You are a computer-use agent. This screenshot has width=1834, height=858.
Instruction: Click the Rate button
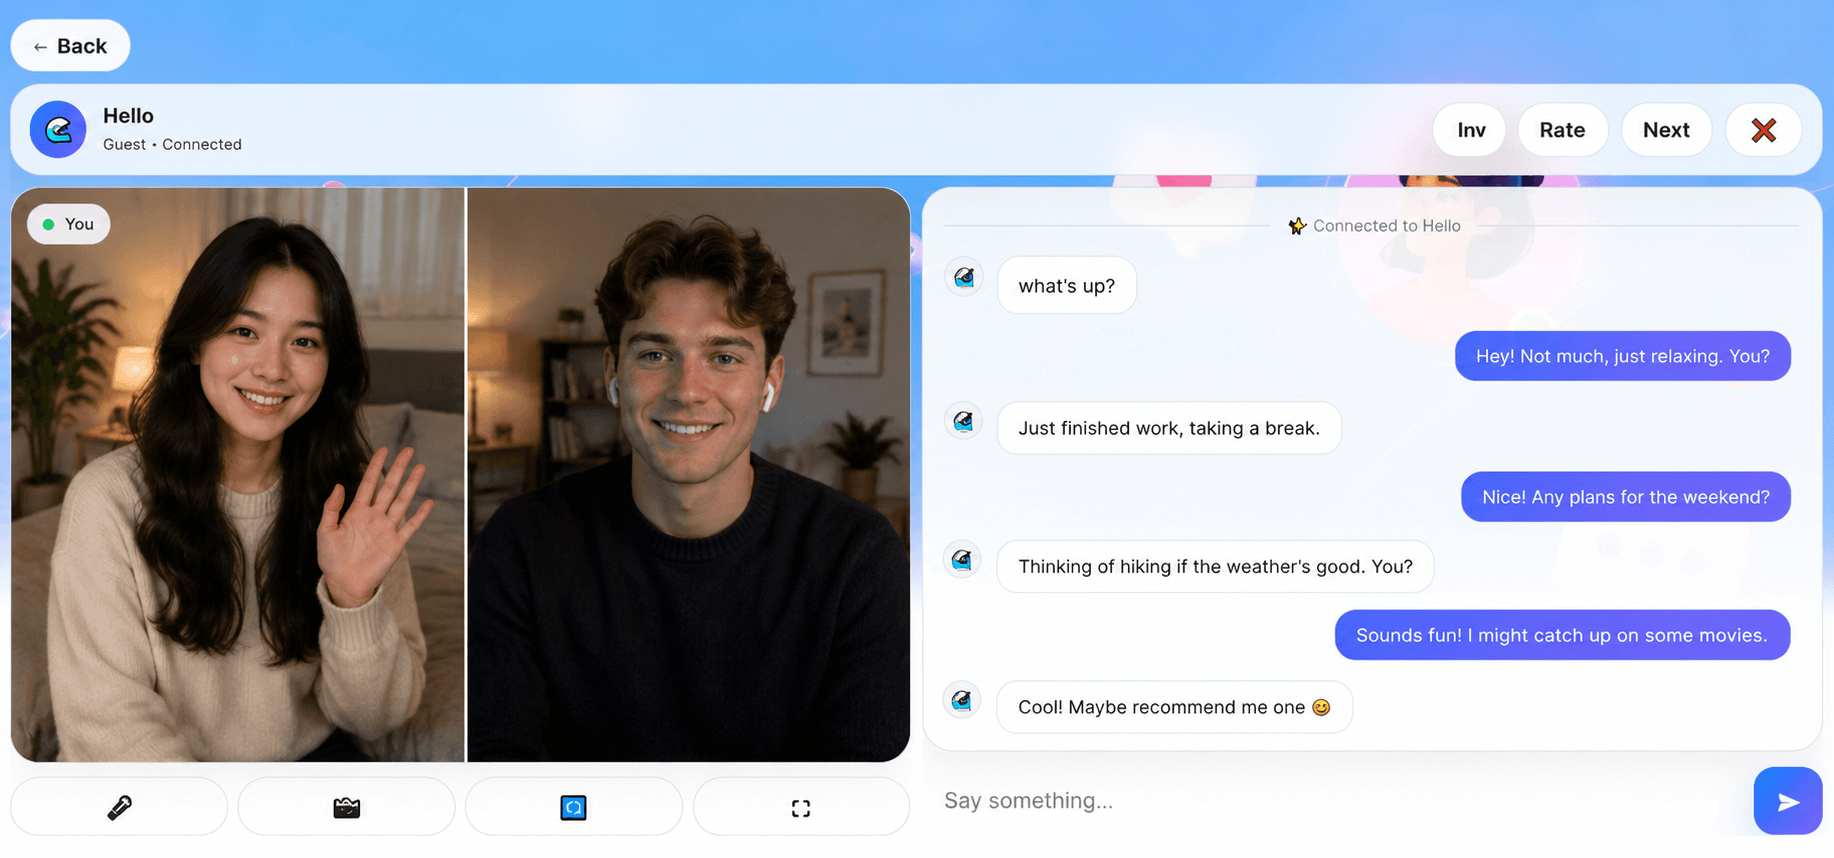(1562, 130)
